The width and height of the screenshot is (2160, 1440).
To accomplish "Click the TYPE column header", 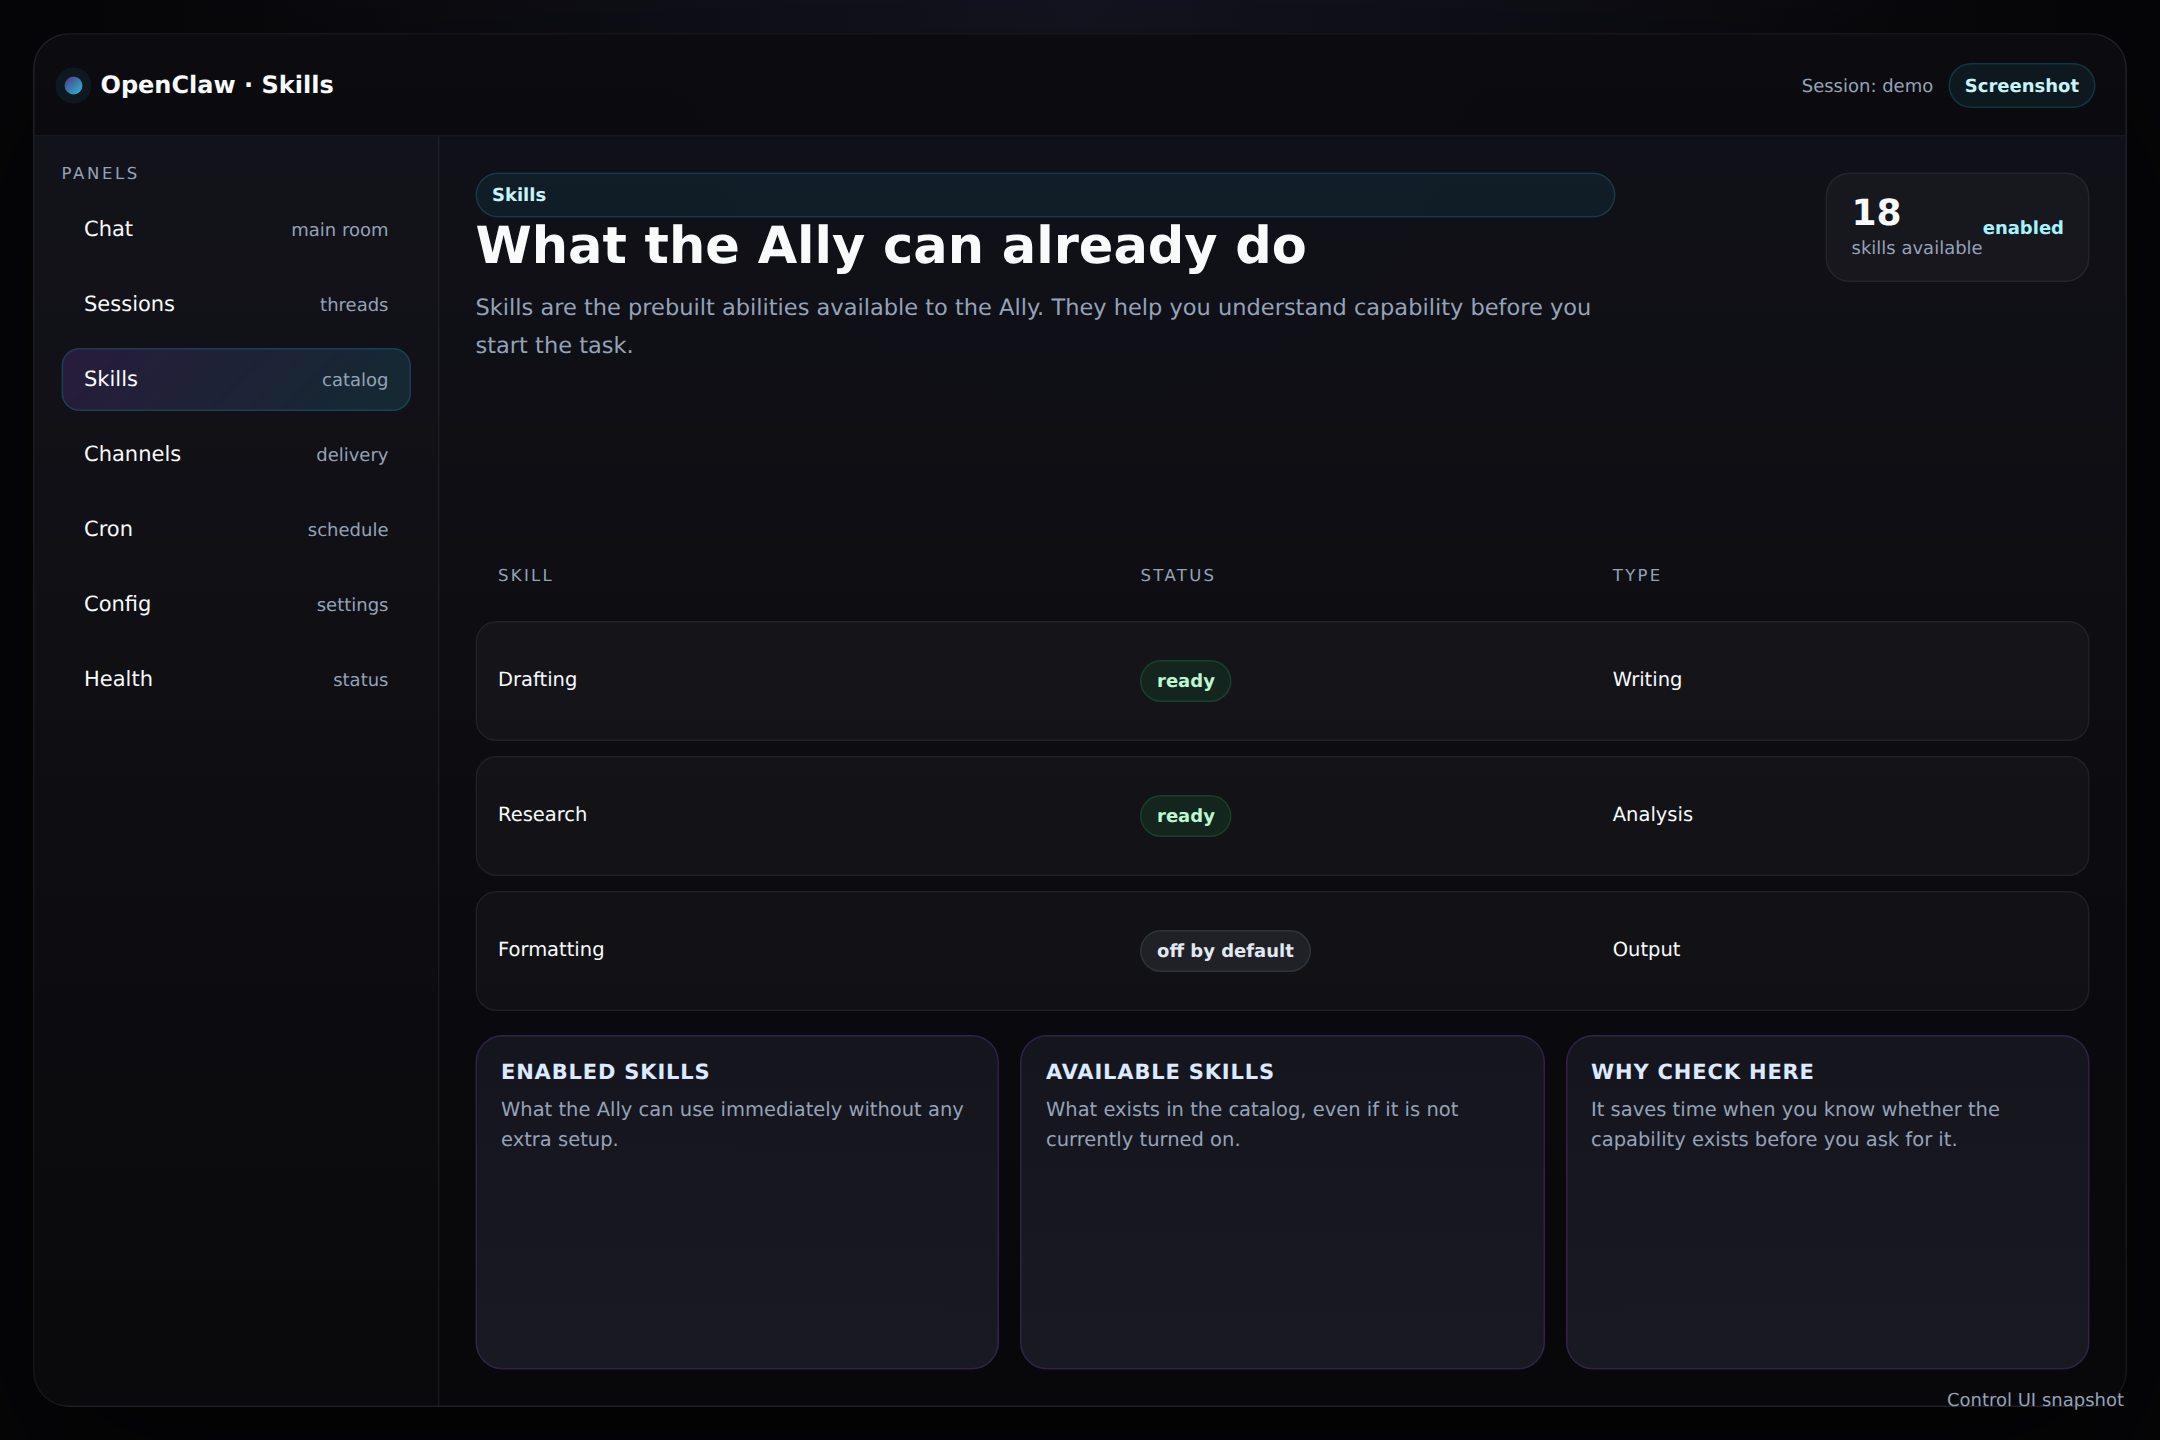I will click(1636, 575).
